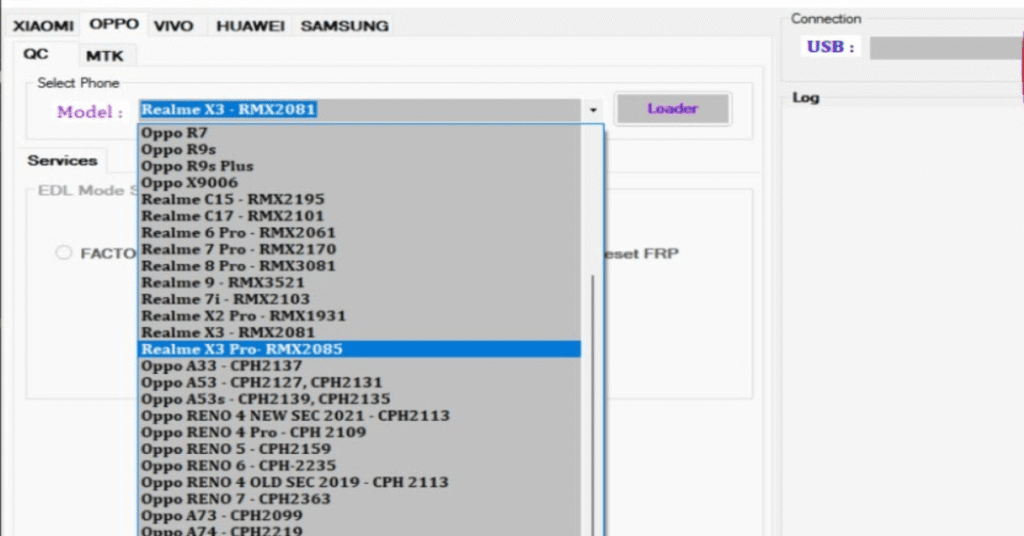Choose Oppo R7 from the list
Viewport: 1024px width, 536px height.
click(360, 133)
